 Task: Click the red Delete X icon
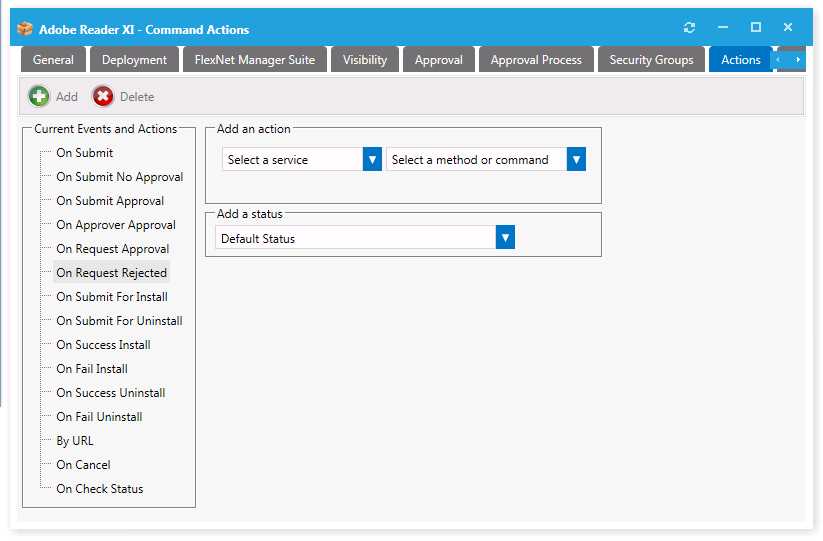[103, 96]
